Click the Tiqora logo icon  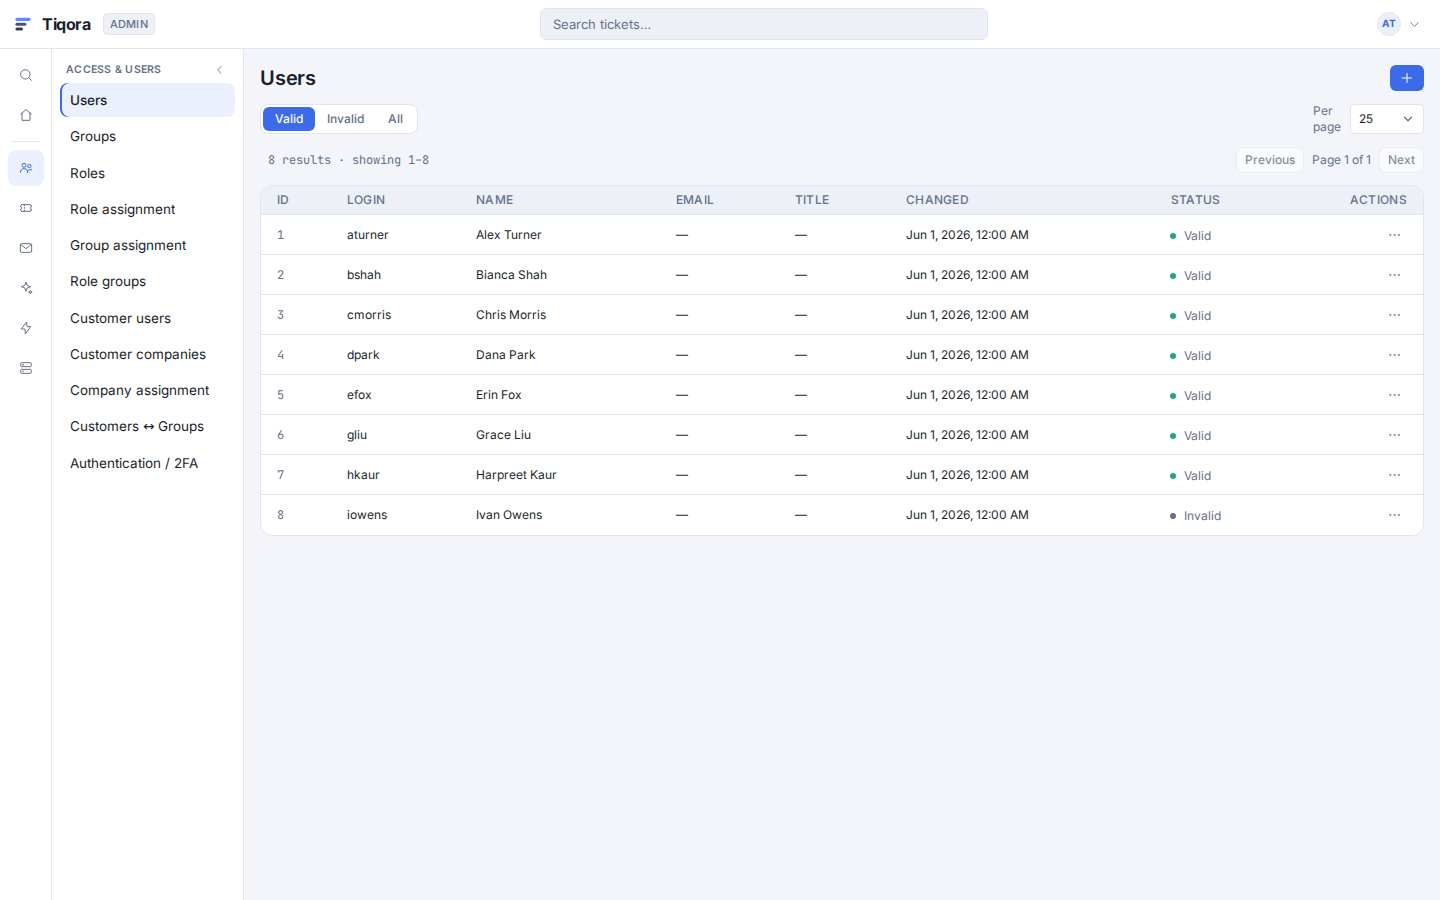point(23,24)
